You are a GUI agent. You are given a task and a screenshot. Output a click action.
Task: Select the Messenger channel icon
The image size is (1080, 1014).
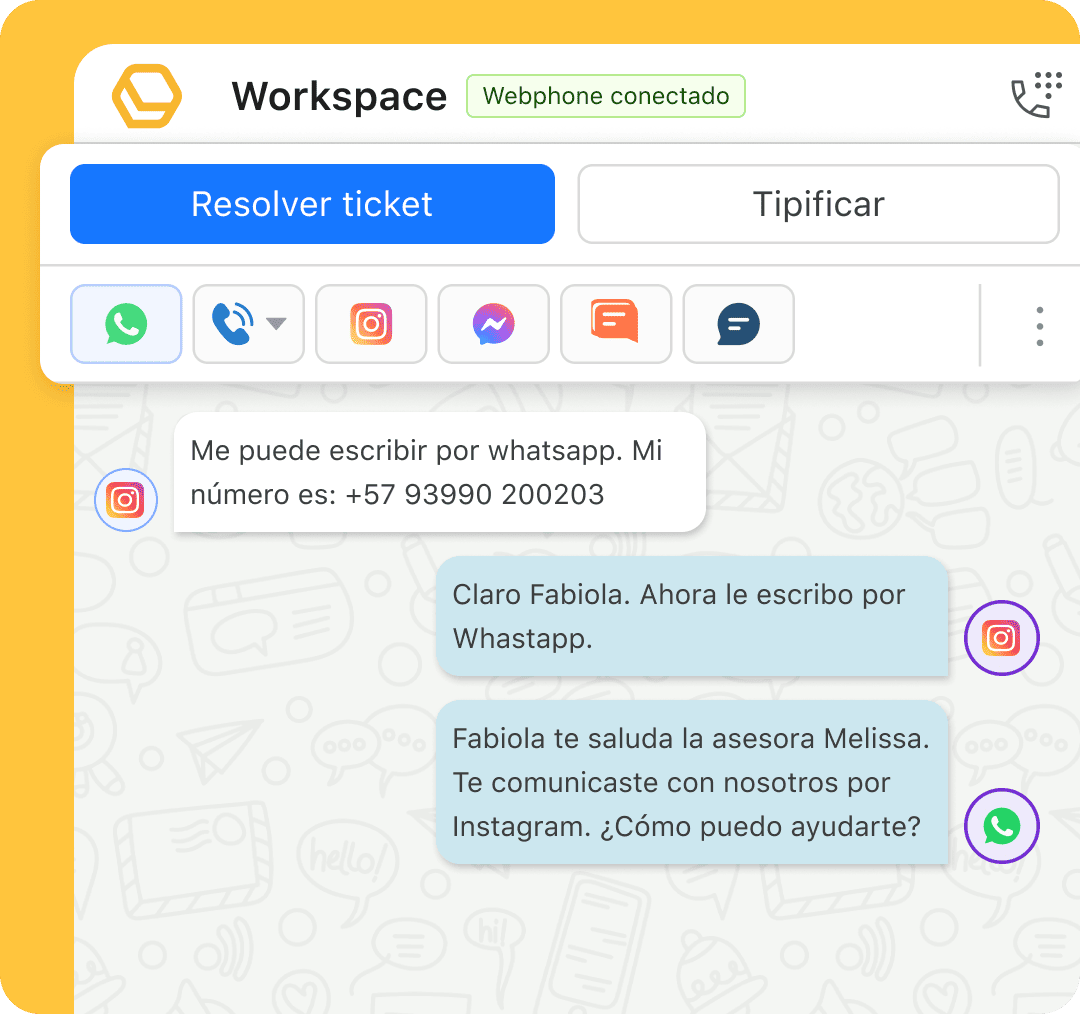[494, 324]
